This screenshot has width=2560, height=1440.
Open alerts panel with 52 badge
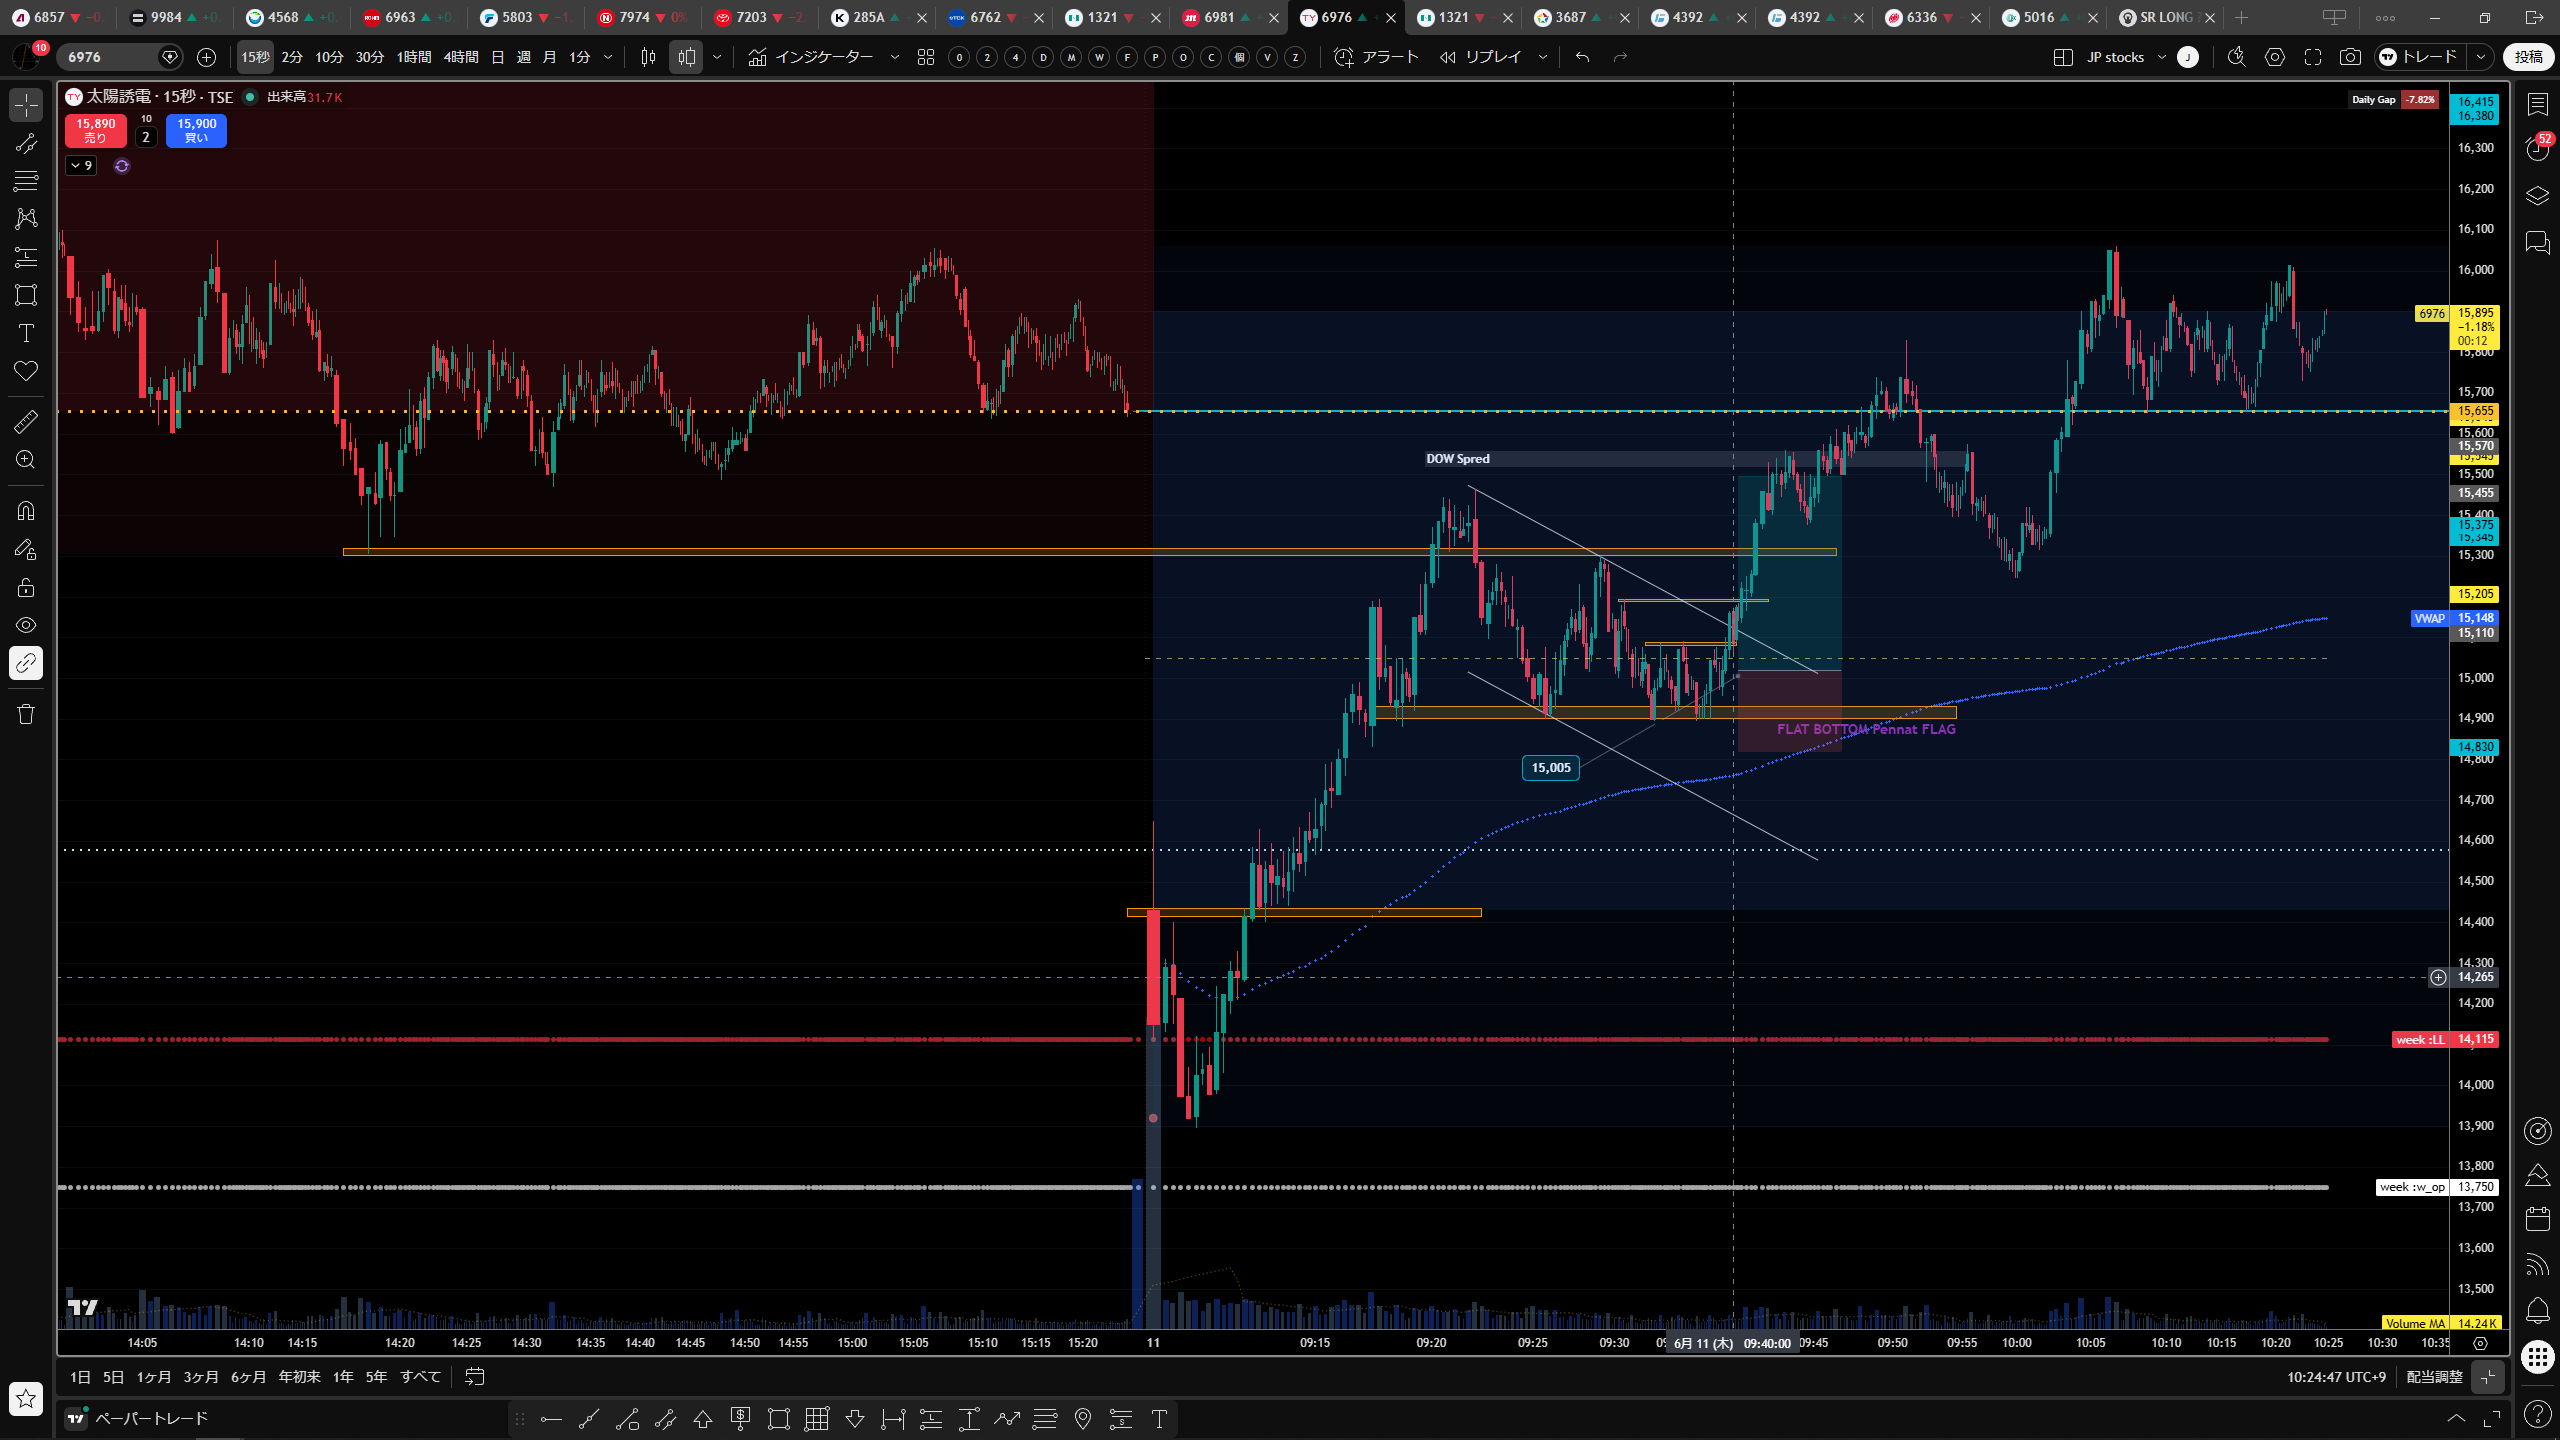(x=2537, y=149)
